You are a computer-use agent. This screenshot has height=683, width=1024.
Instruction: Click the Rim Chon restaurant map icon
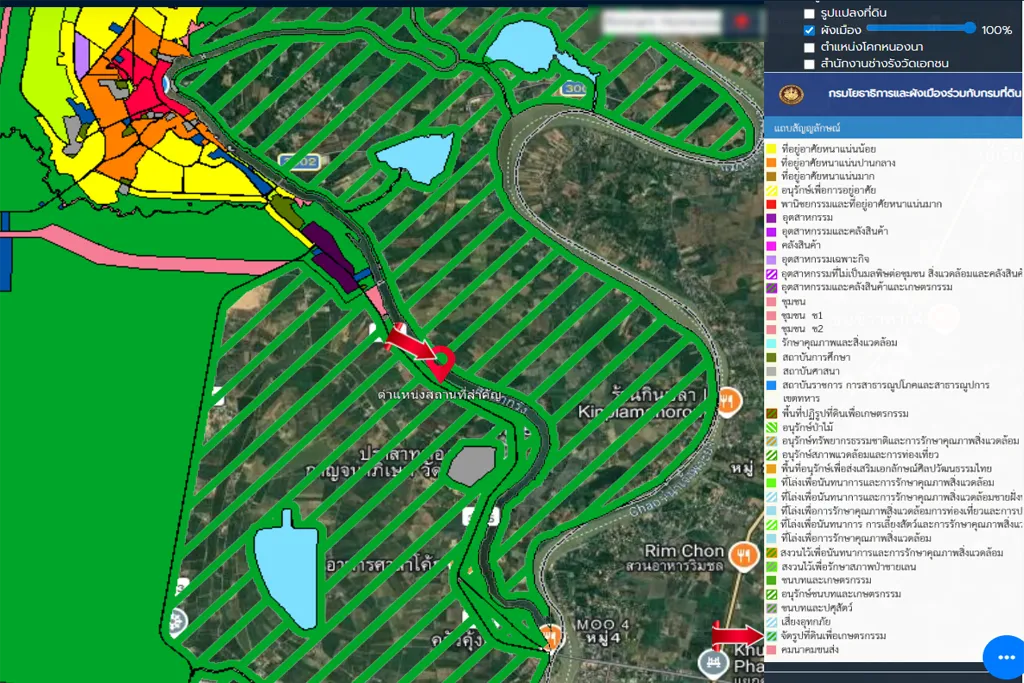741,555
